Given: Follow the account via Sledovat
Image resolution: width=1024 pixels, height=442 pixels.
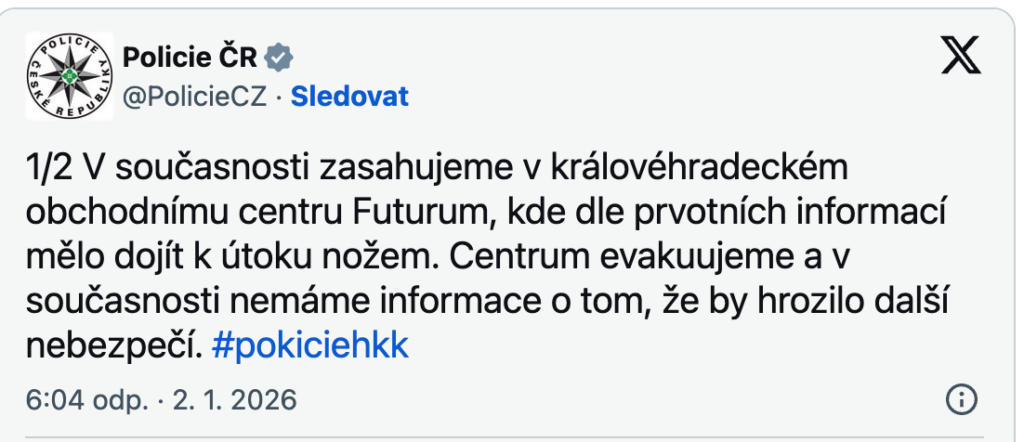Looking at the screenshot, I should [350, 96].
